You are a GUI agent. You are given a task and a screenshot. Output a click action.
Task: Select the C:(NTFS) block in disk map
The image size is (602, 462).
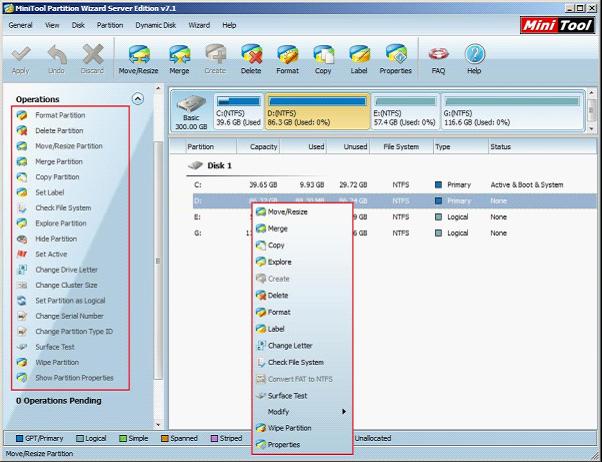[239, 111]
